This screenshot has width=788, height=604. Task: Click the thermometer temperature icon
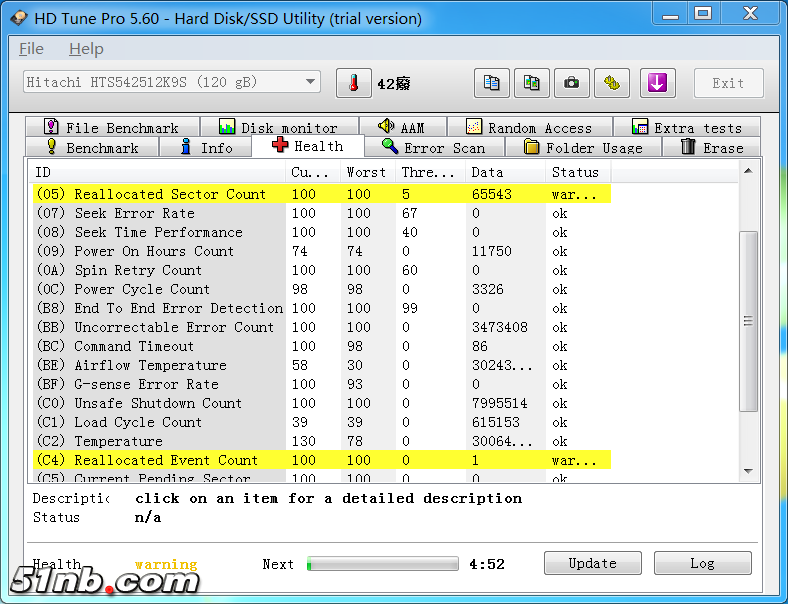(x=353, y=84)
